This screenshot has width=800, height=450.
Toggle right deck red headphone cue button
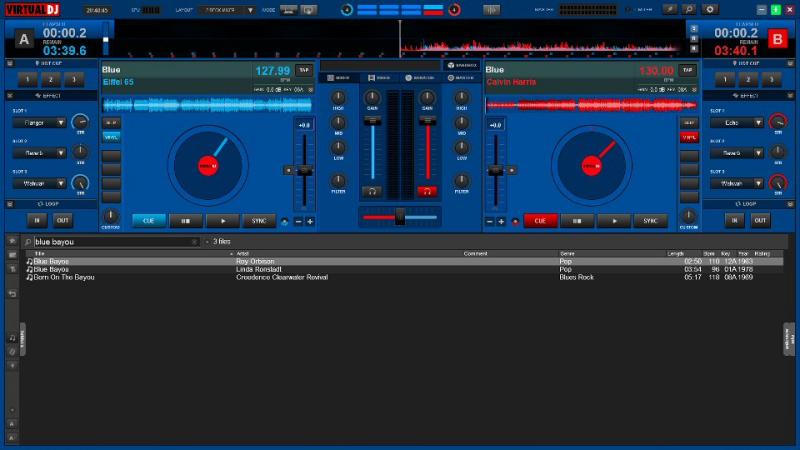tap(427, 191)
